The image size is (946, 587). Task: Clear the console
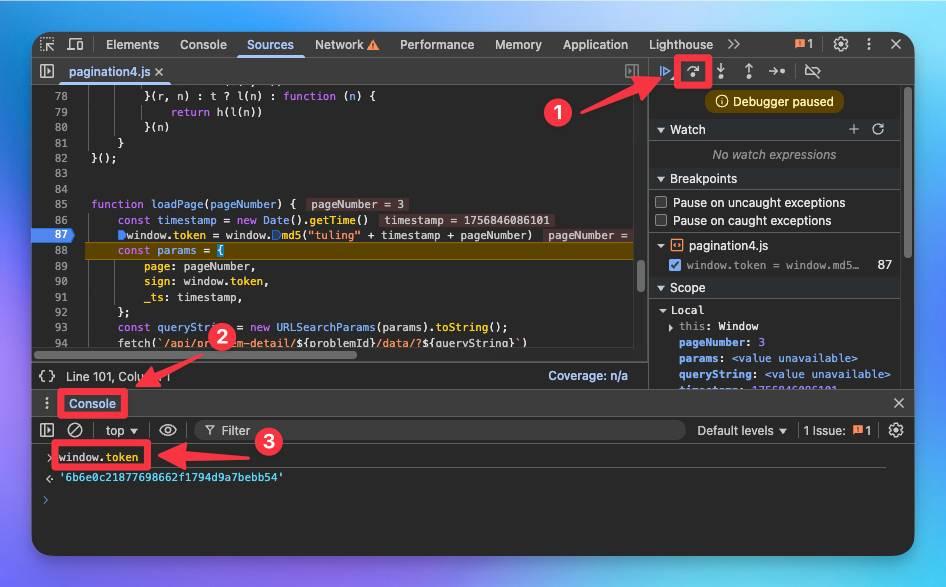(x=75, y=430)
